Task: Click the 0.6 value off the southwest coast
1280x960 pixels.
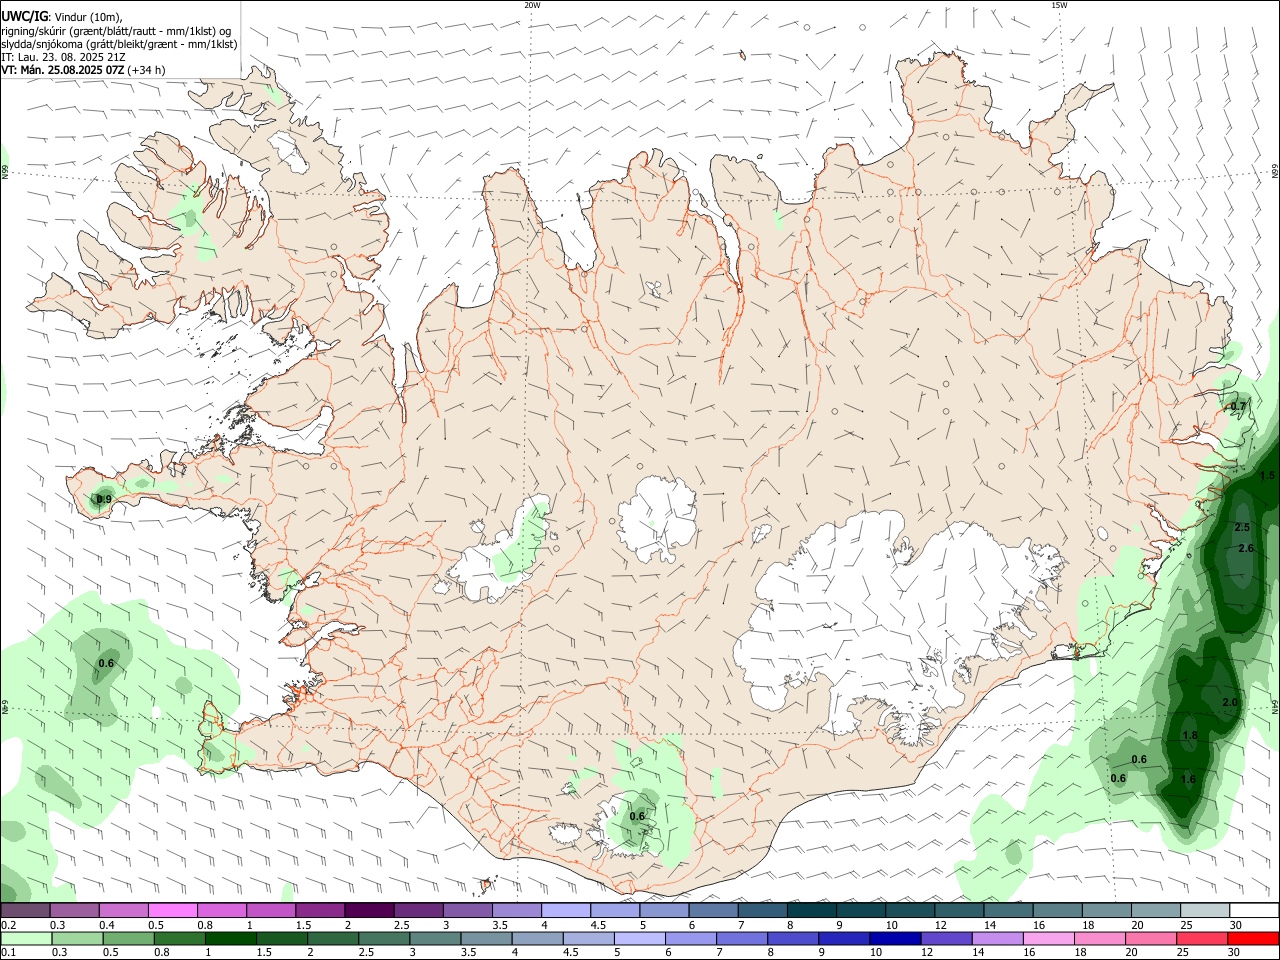Action: click(107, 663)
